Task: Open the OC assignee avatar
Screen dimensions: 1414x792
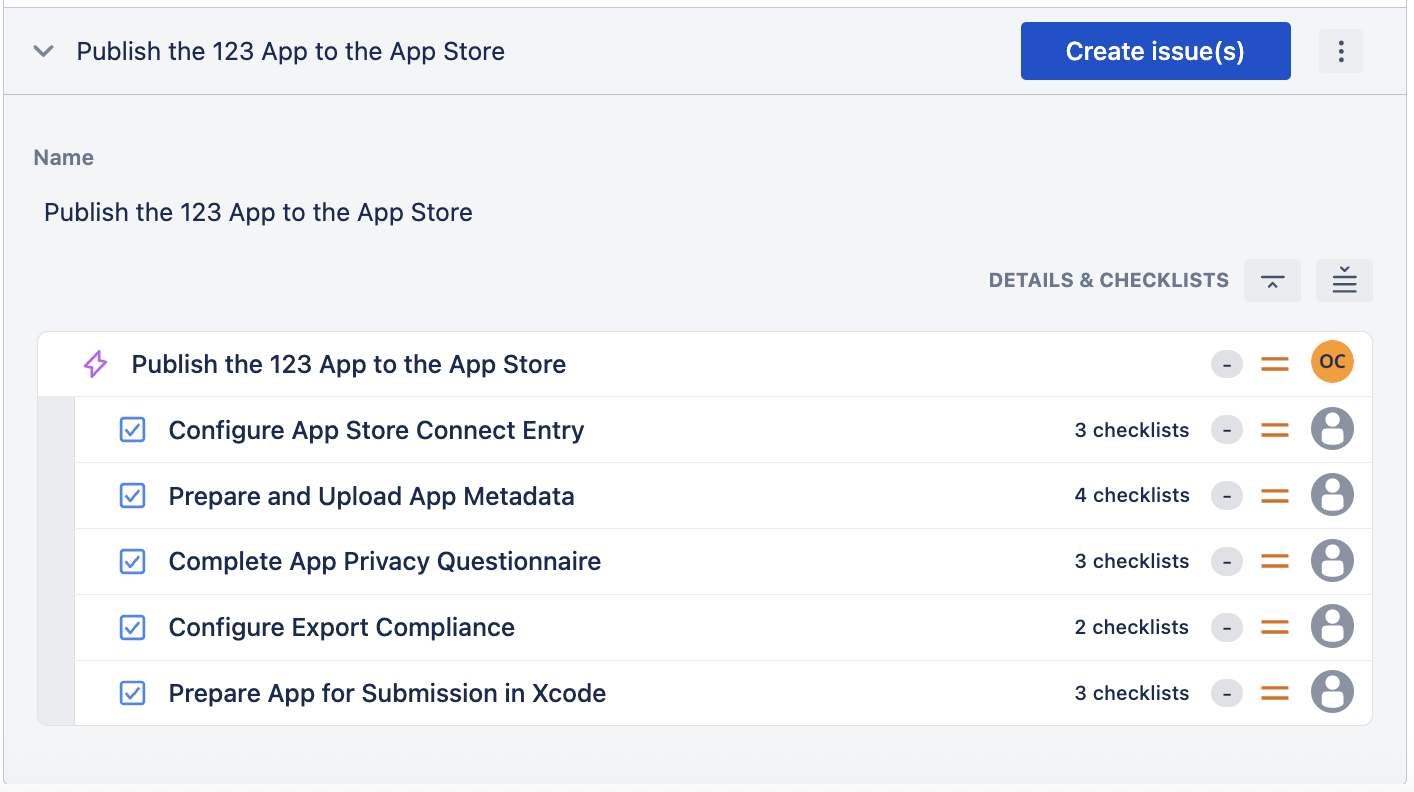Action: (x=1331, y=363)
